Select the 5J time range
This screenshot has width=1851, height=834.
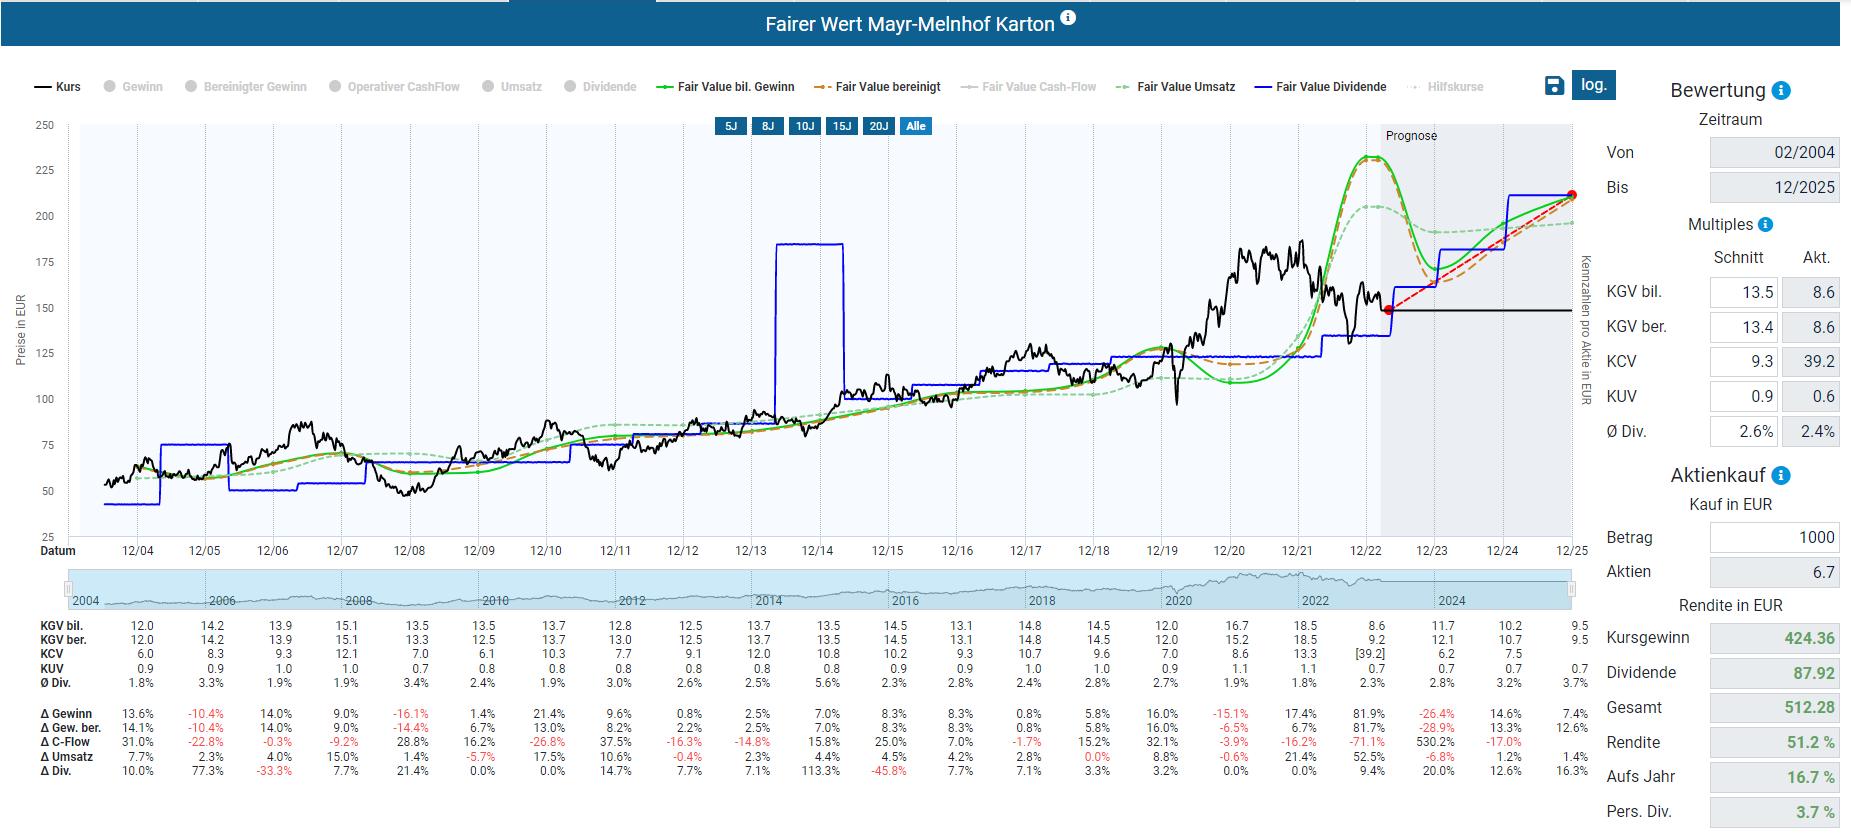click(x=731, y=126)
